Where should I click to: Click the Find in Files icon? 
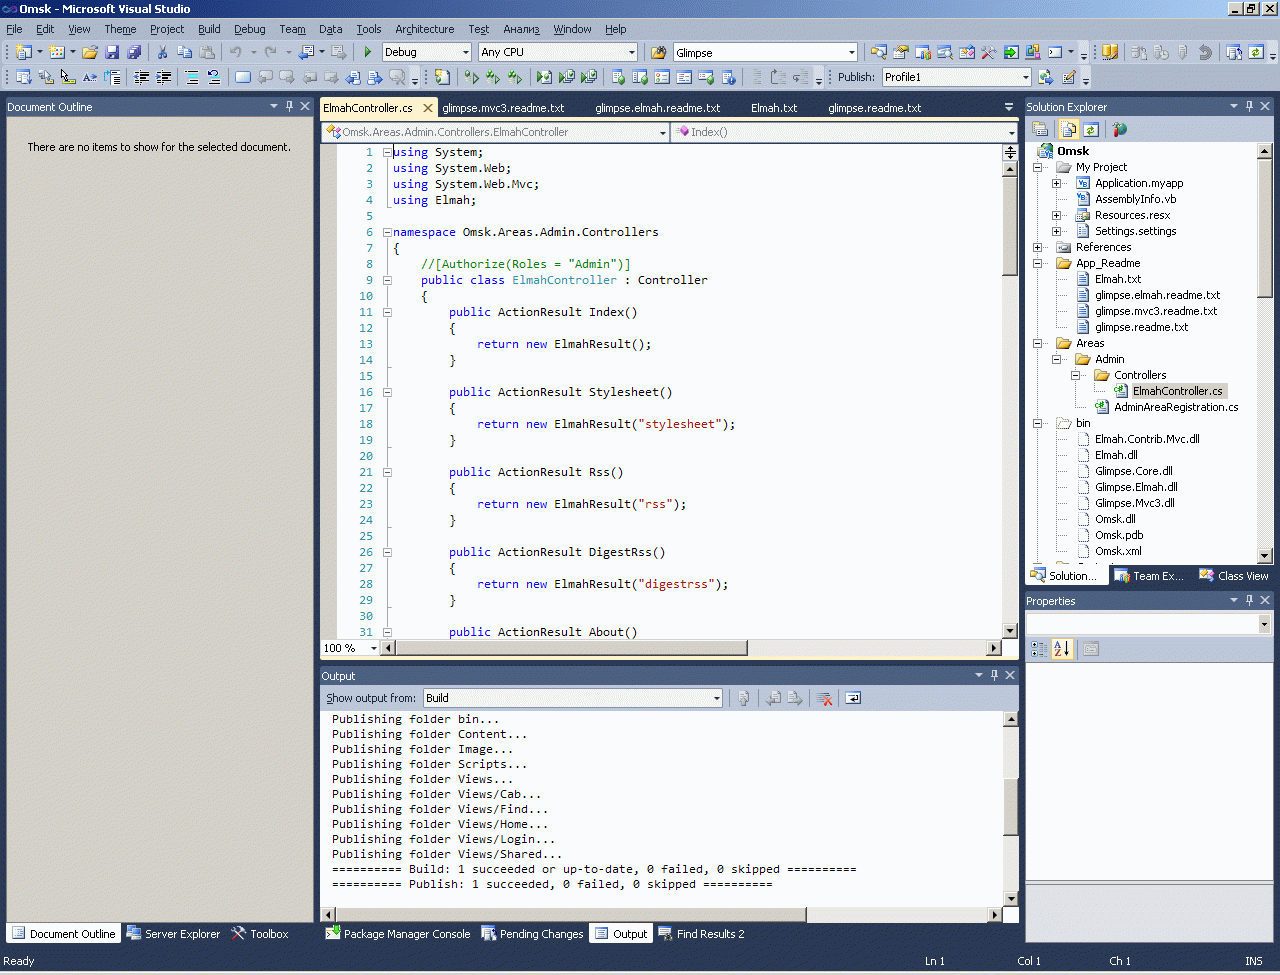click(x=658, y=52)
